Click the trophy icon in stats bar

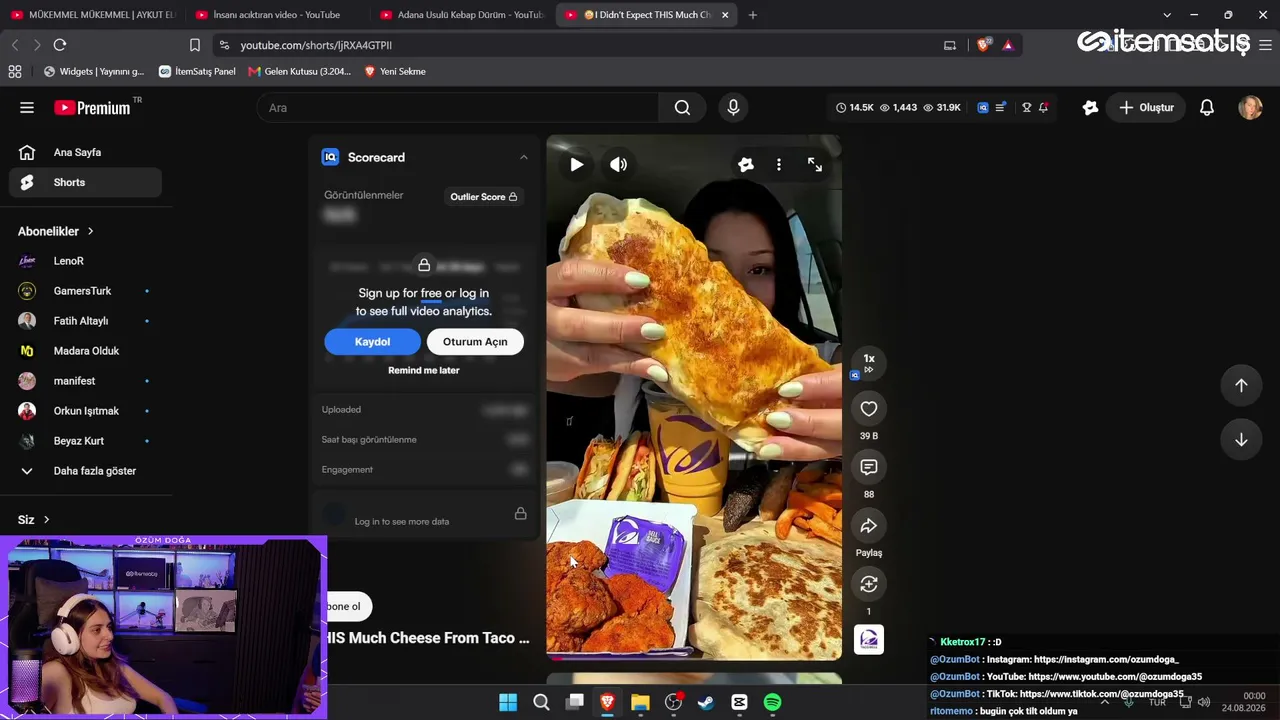point(1026,108)
